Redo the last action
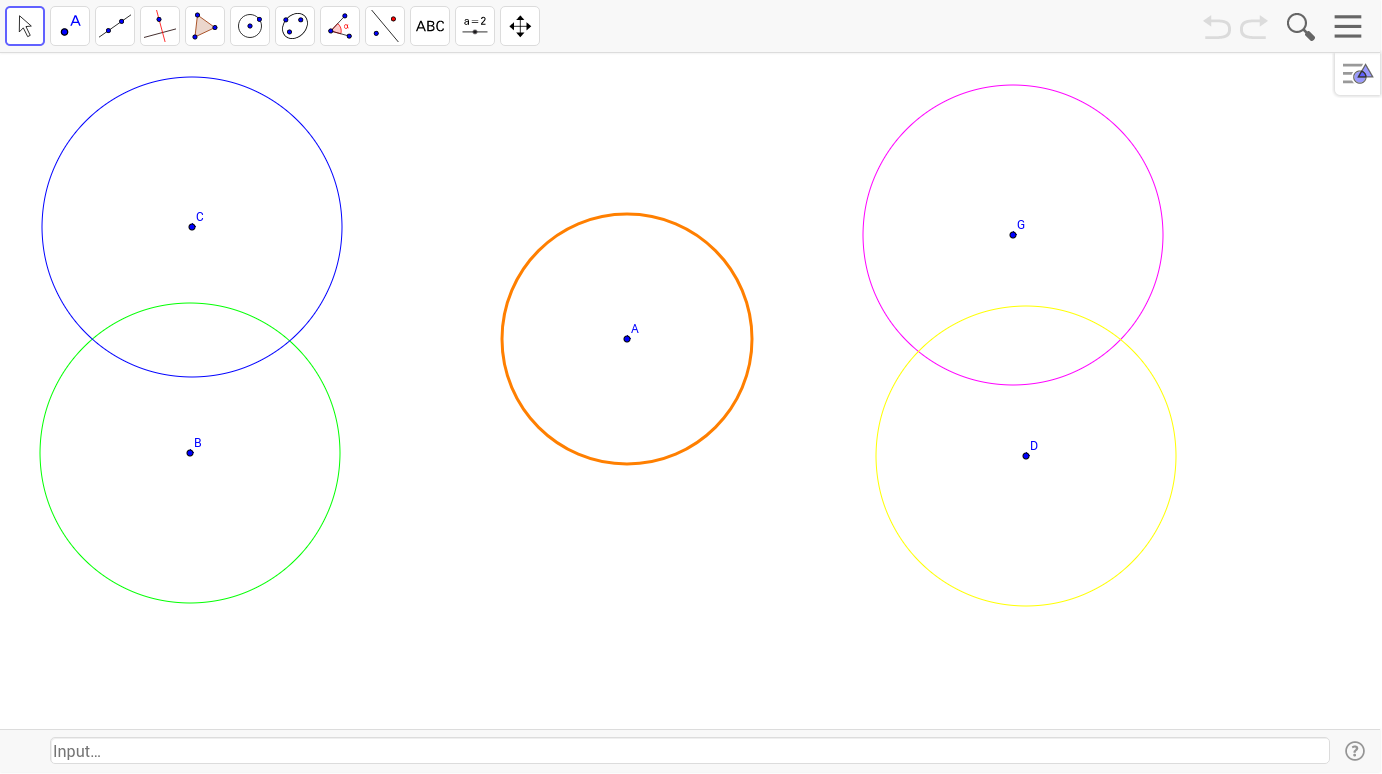The image size is (1382, 774). tap(1254, 27)
